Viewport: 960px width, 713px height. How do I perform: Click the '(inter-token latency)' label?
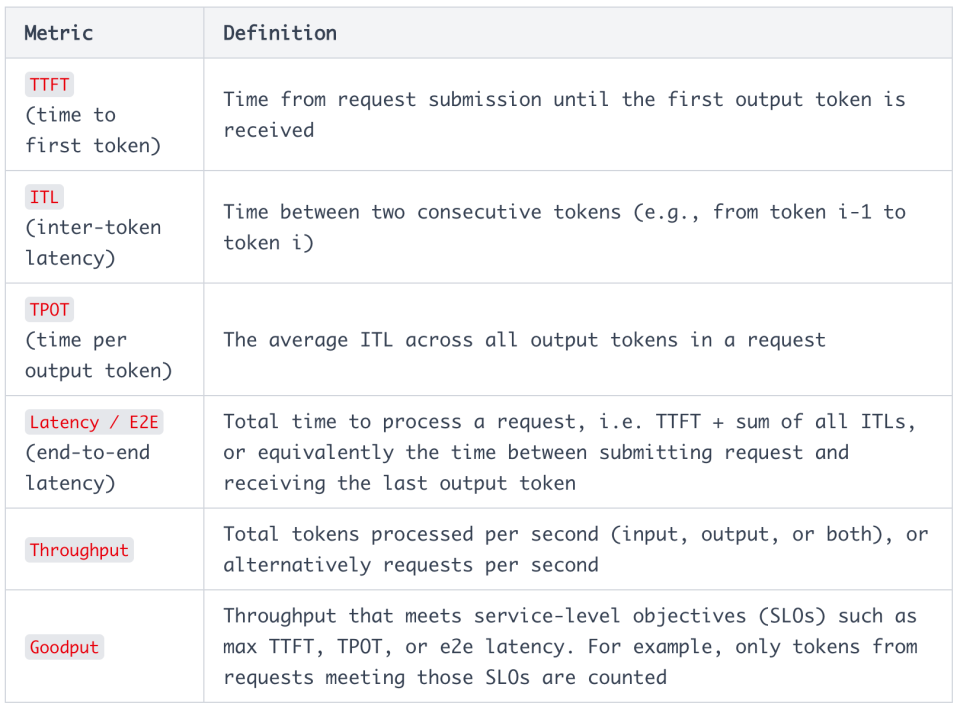tap(92, 242)
